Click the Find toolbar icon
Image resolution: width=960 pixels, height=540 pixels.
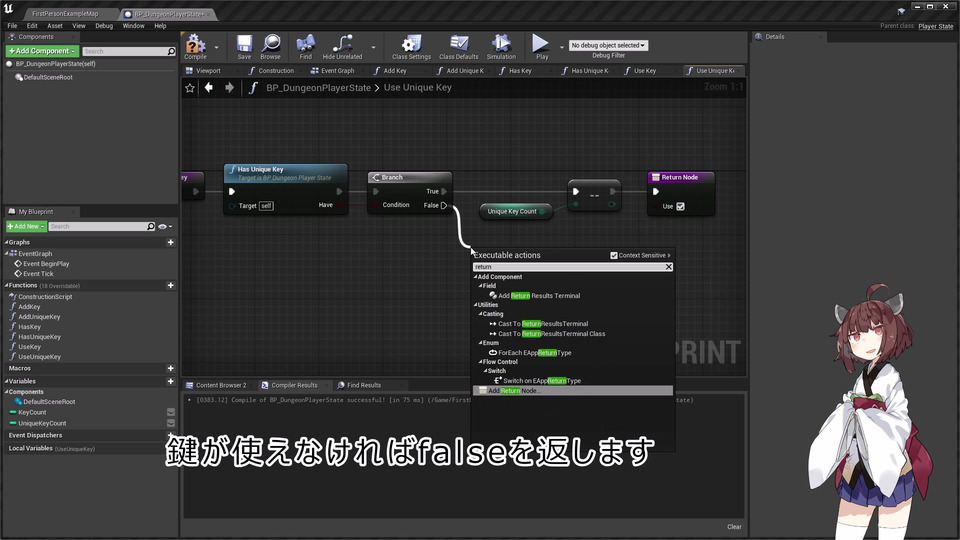click(306, 45)
